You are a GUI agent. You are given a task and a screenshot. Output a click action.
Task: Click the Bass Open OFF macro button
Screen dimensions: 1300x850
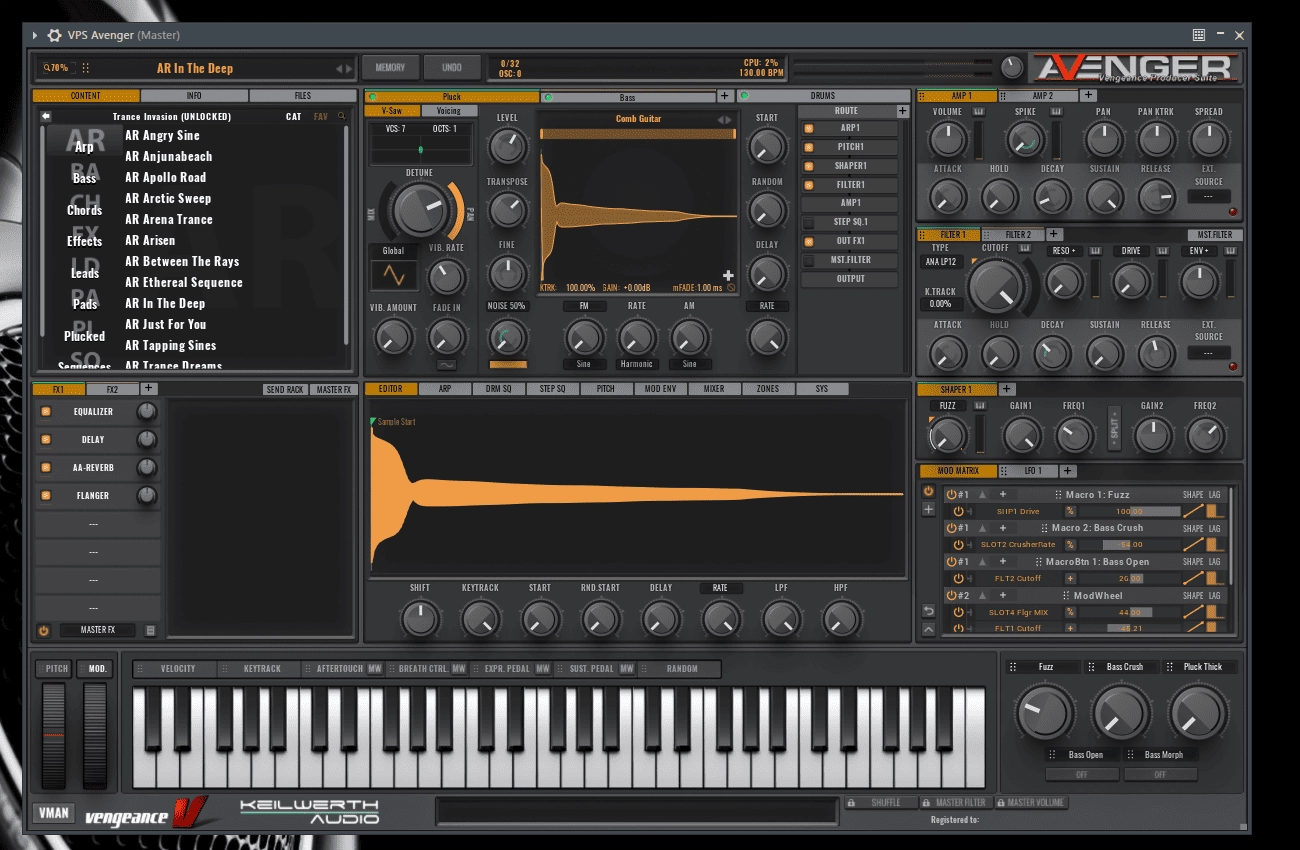1084,774
